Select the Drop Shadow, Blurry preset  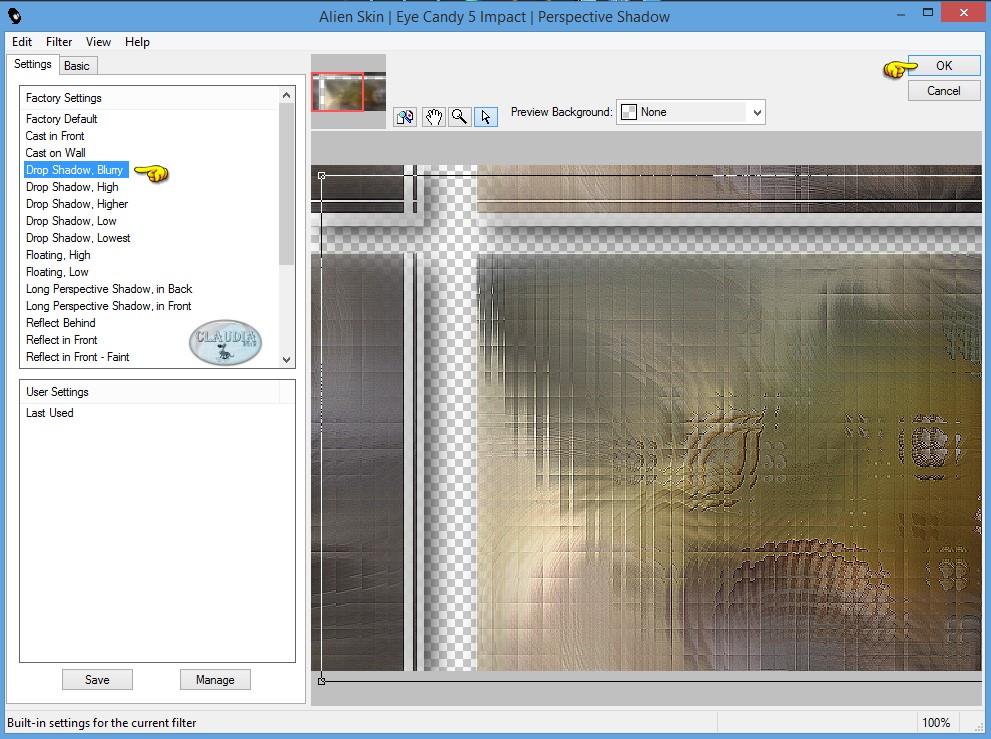(76, 170)
